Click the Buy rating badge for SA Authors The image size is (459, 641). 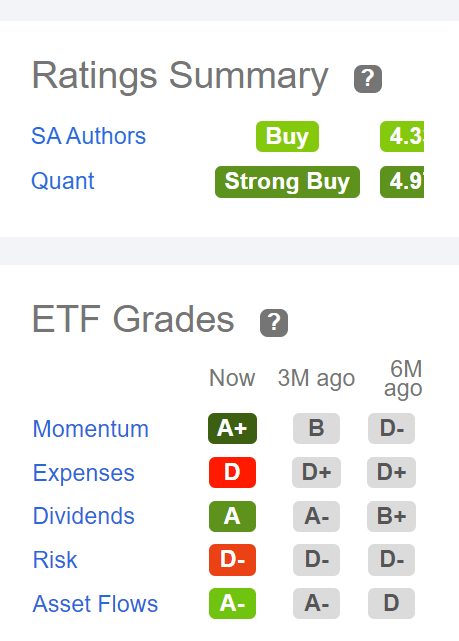pyautogui.click(x=287, y=137)
